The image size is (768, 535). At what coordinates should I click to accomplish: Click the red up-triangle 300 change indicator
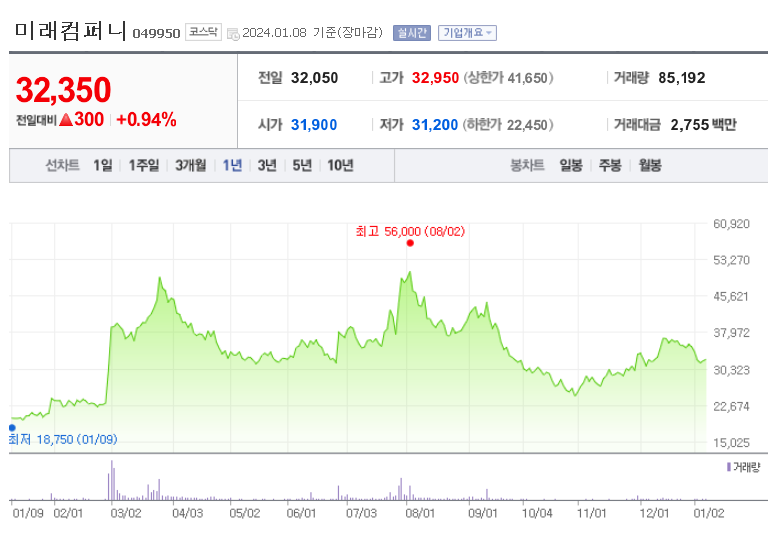81,120
